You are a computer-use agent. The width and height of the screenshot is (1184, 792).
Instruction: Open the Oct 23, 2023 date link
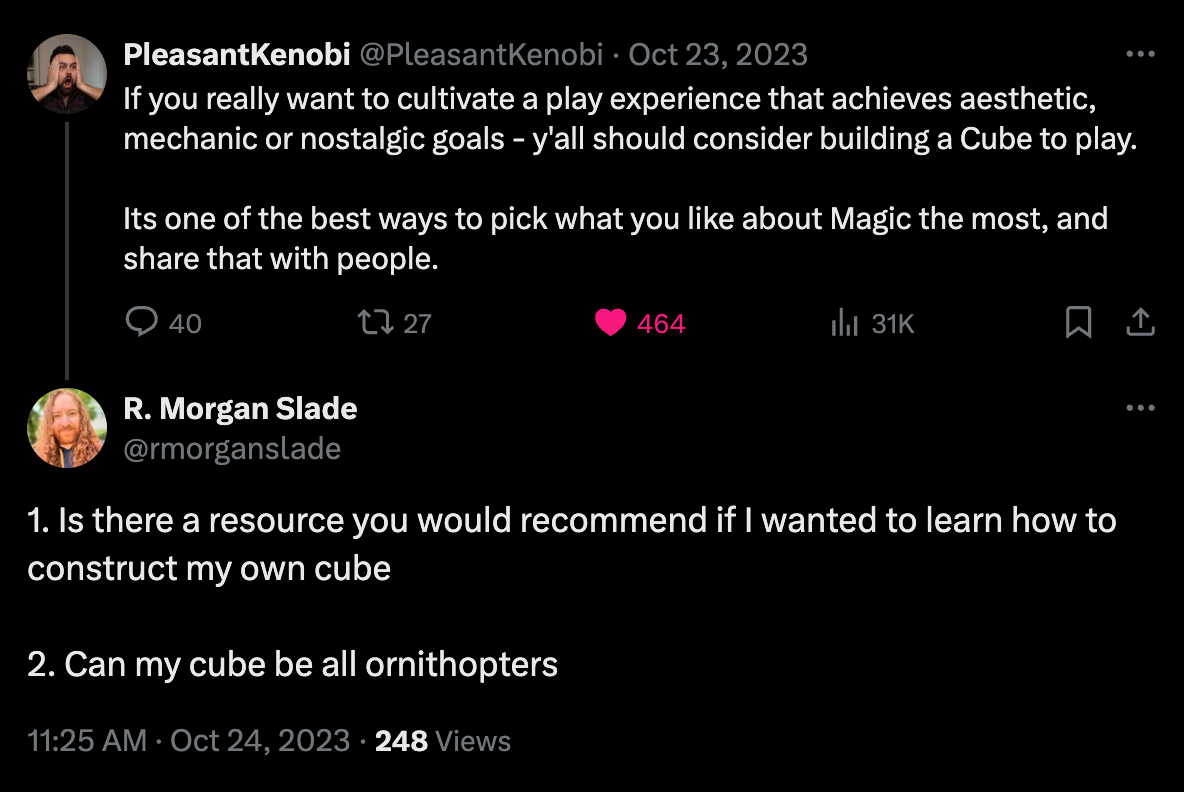[718, 54]
